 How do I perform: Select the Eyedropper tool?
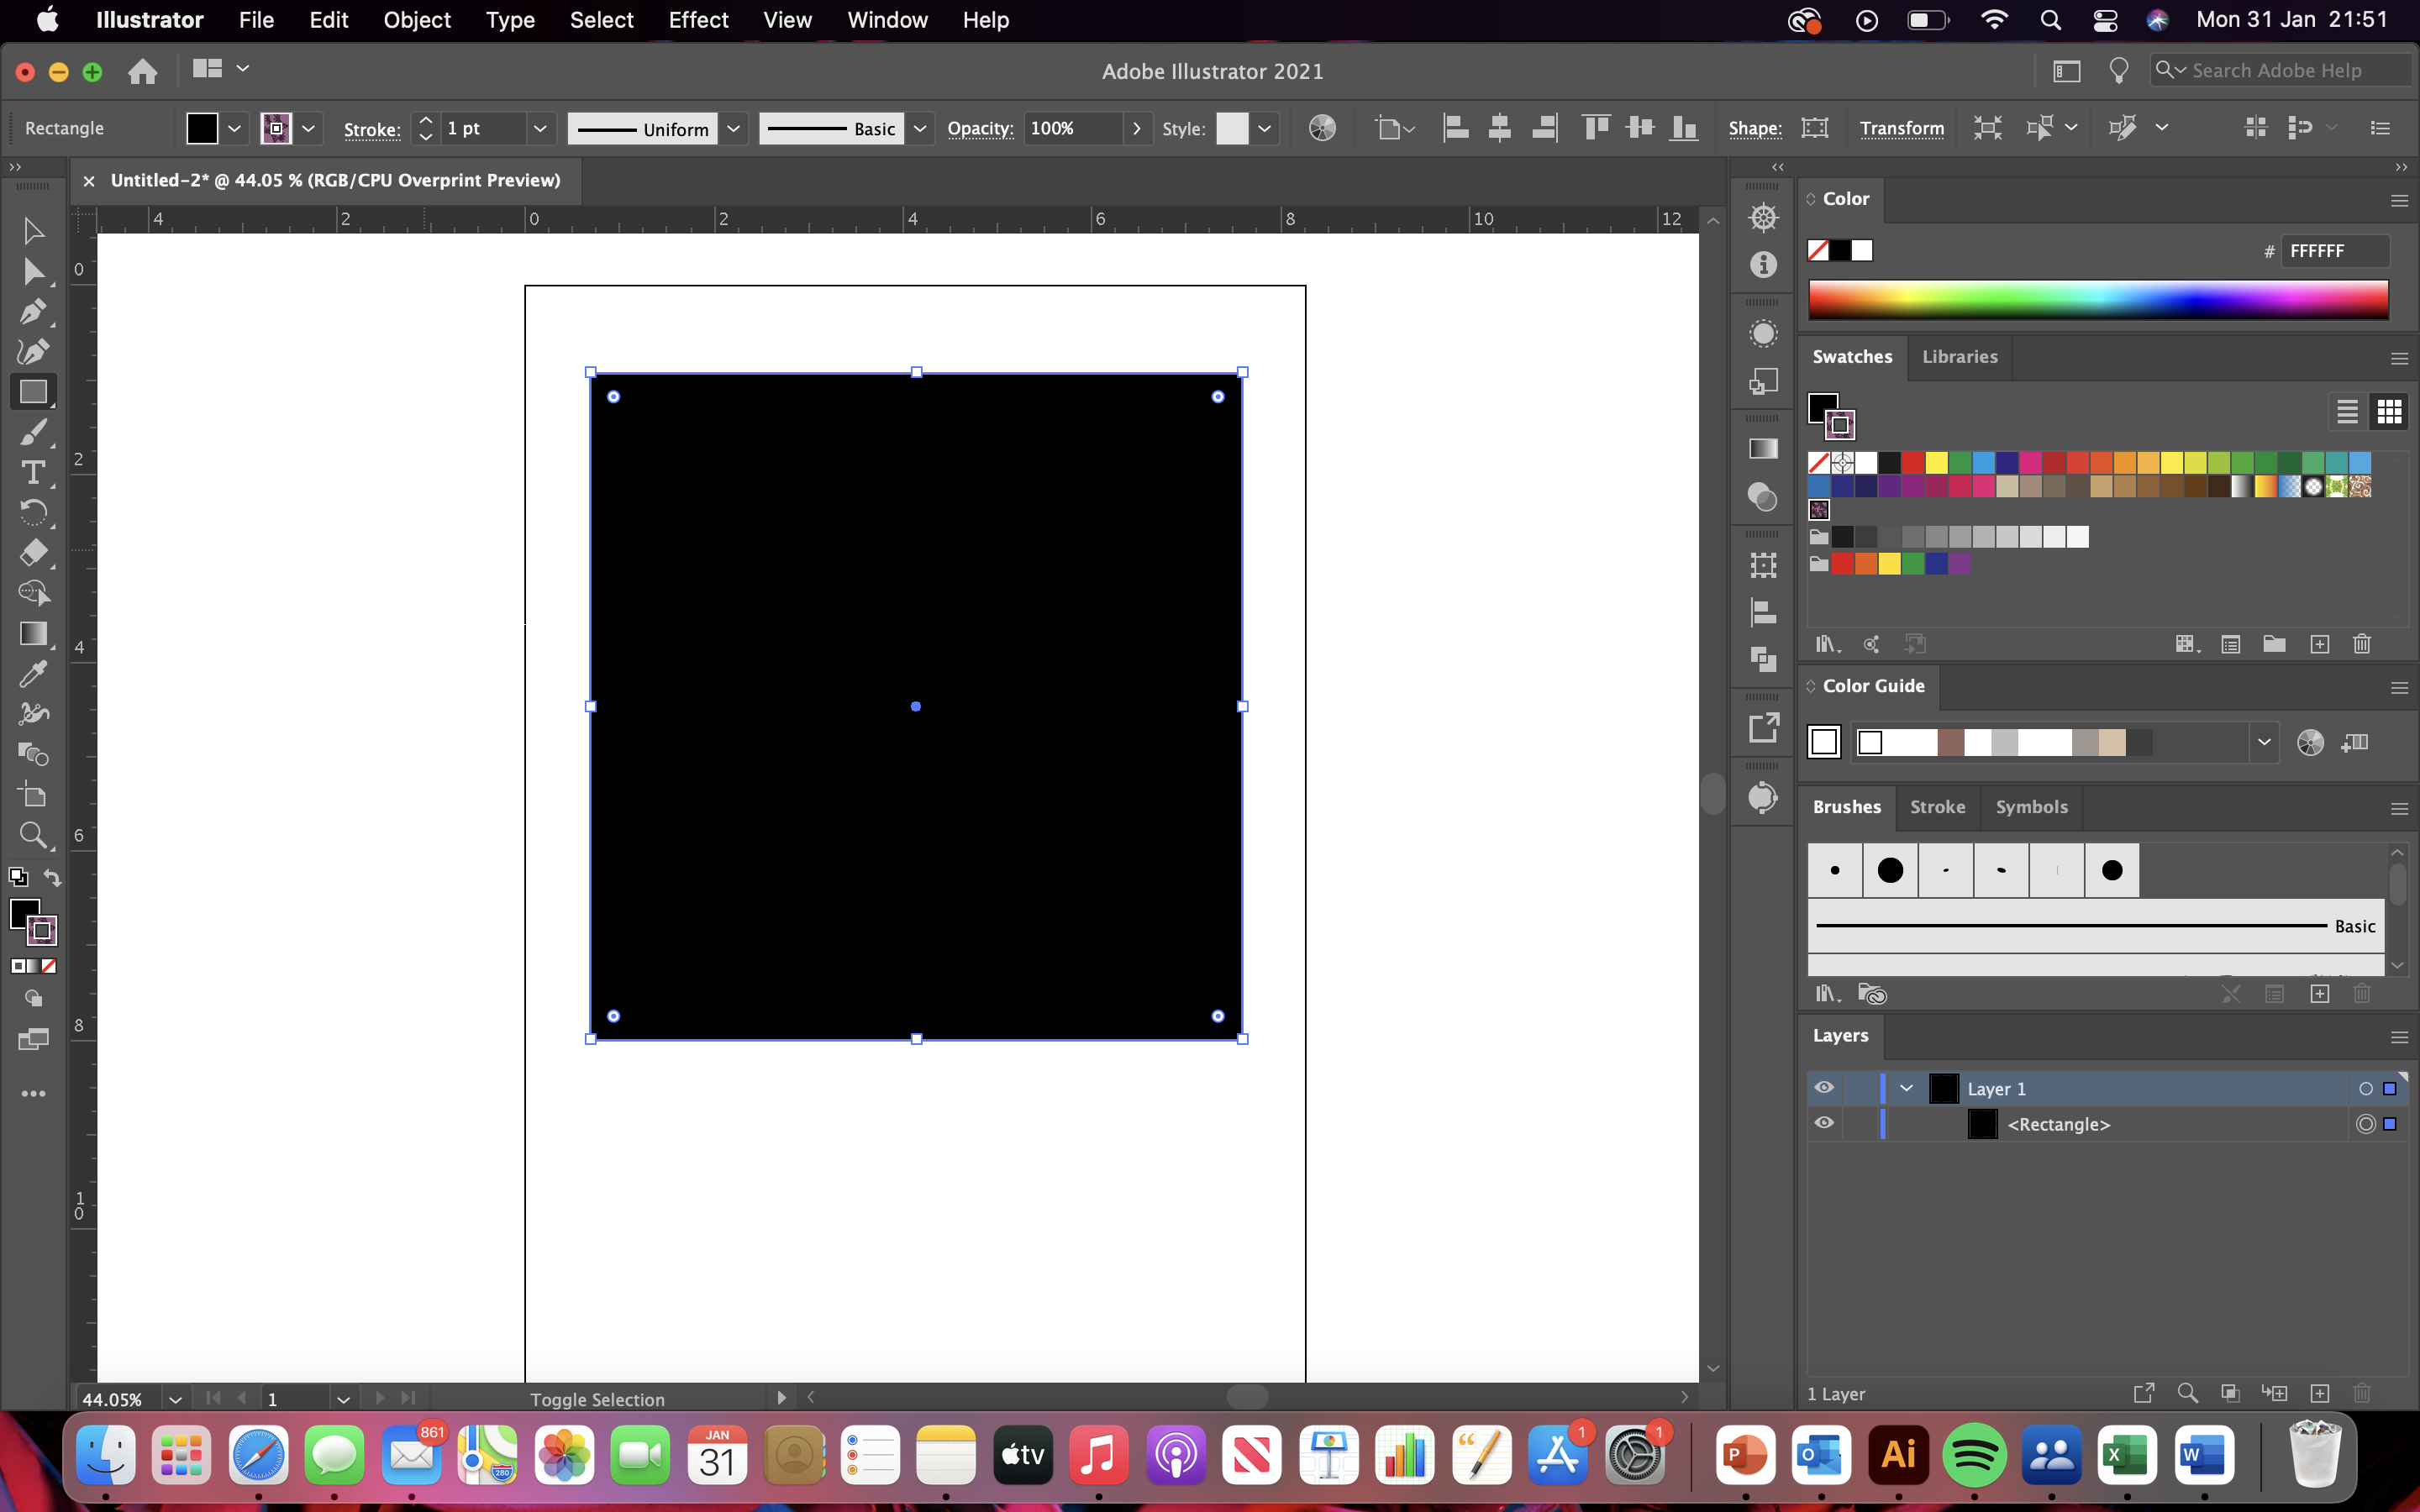[33, 673]
